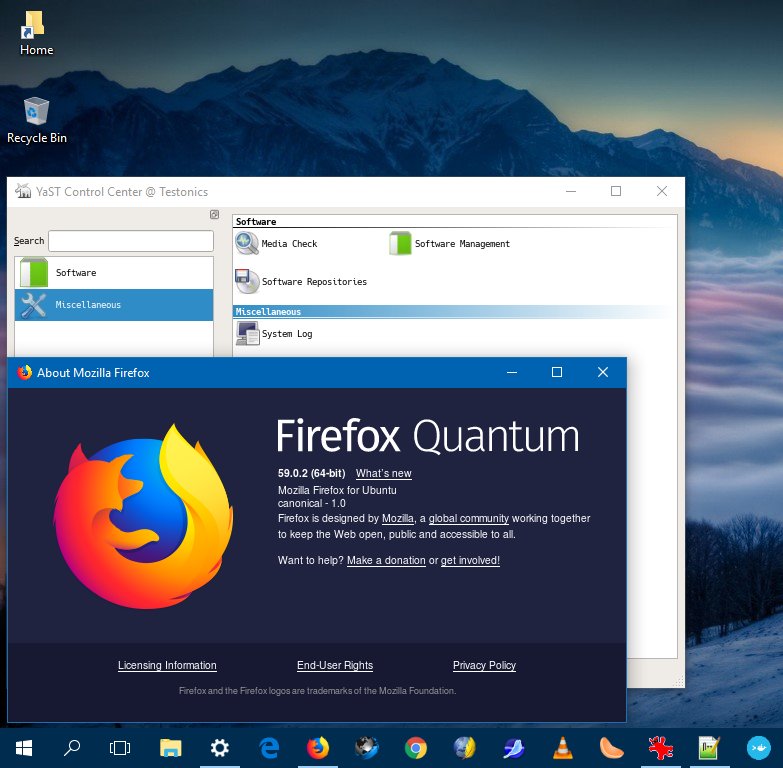Viewport: 783px width, 768px height.
Task: Click the green notepad taskbar icon
Action: click(x=709, y=748)
